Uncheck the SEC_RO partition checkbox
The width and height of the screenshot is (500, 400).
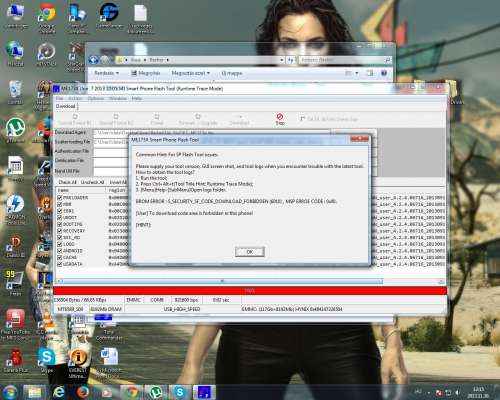(60, 237)
